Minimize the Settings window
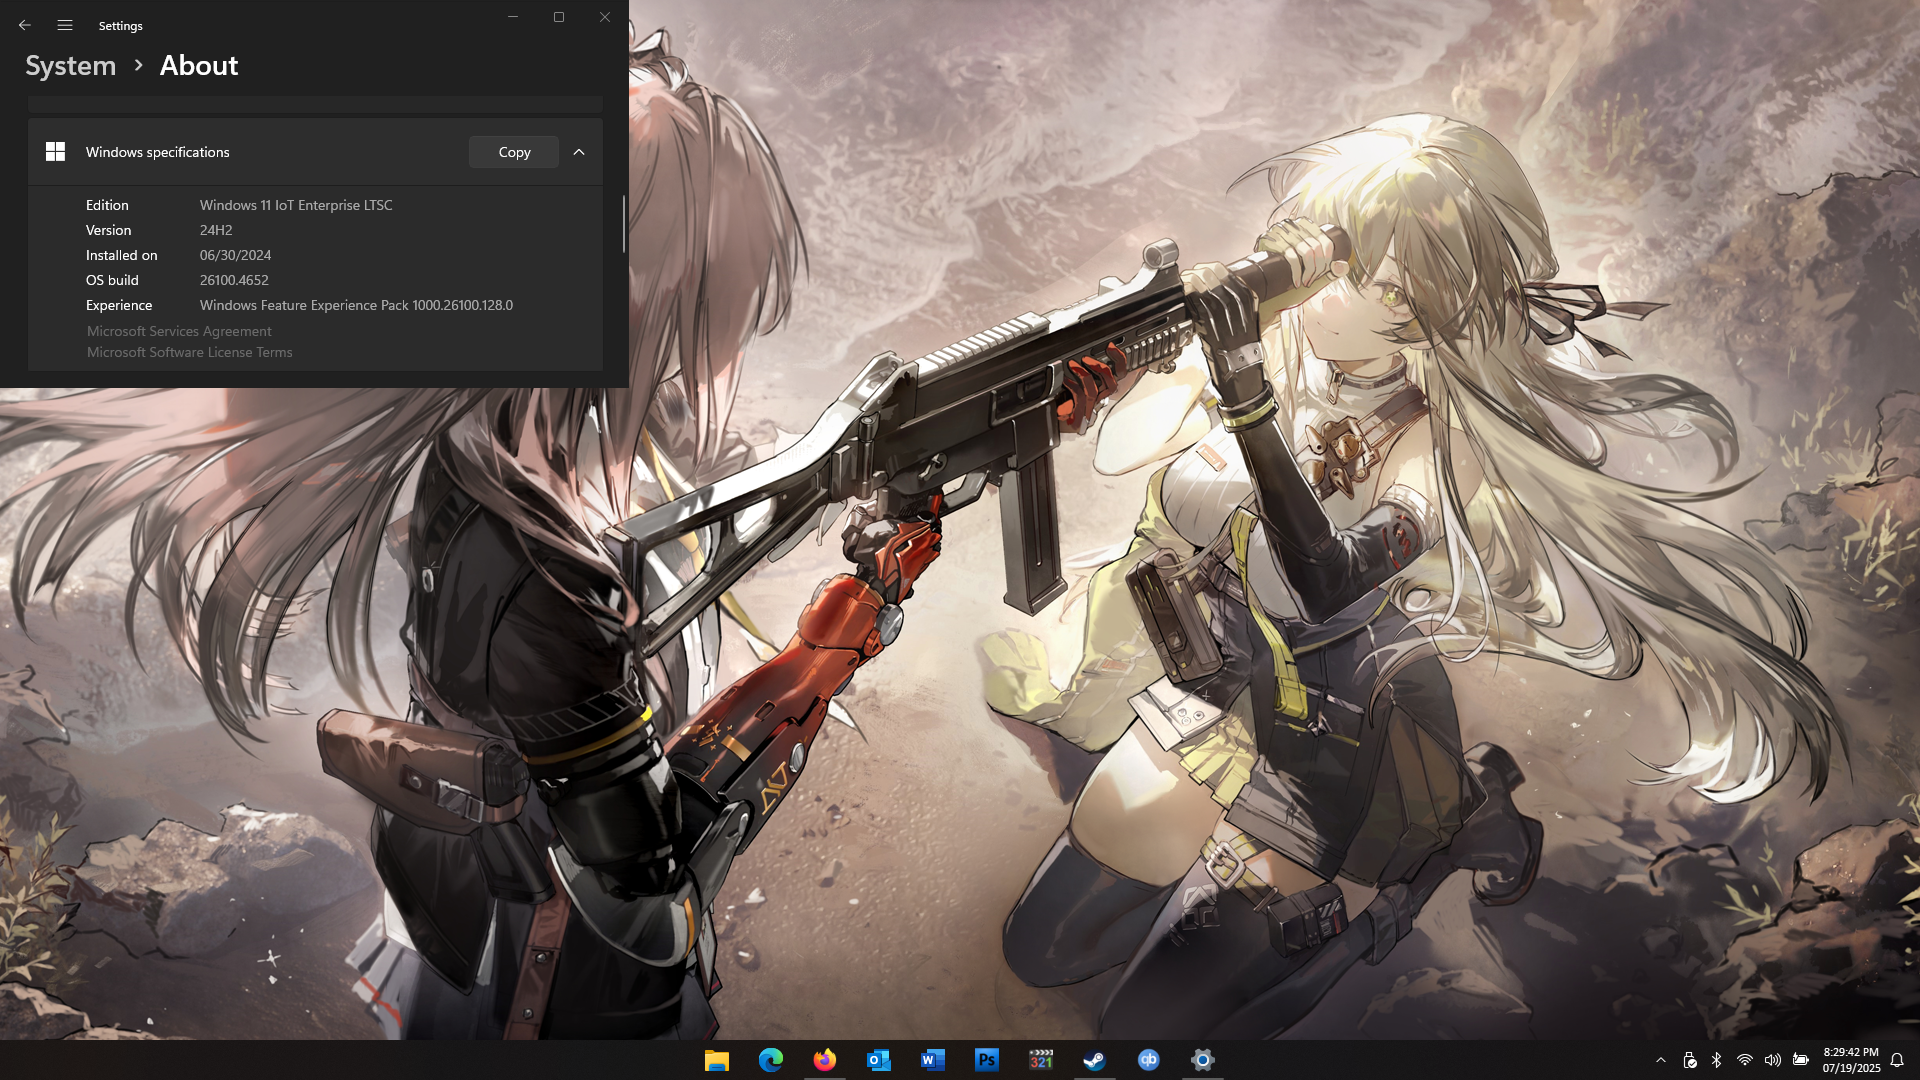Screen dimensions: 1920x1080 click(513, 17)
